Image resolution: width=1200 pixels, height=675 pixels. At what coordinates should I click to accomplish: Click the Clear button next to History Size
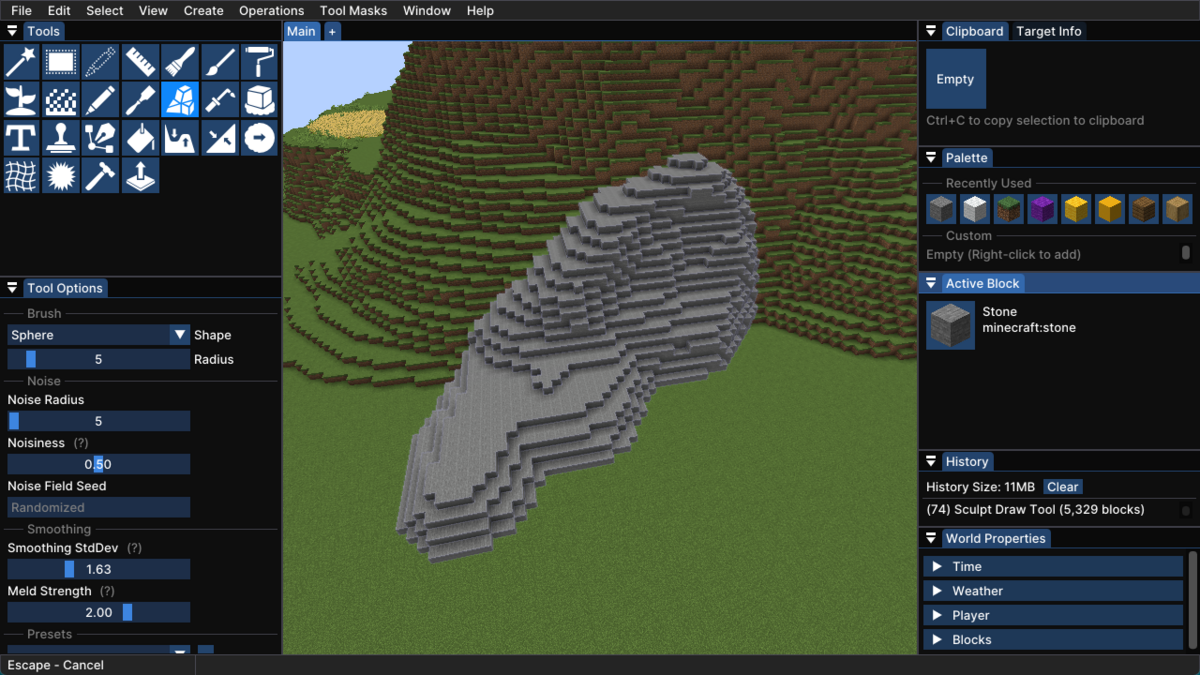click(x=1062, y=486)
